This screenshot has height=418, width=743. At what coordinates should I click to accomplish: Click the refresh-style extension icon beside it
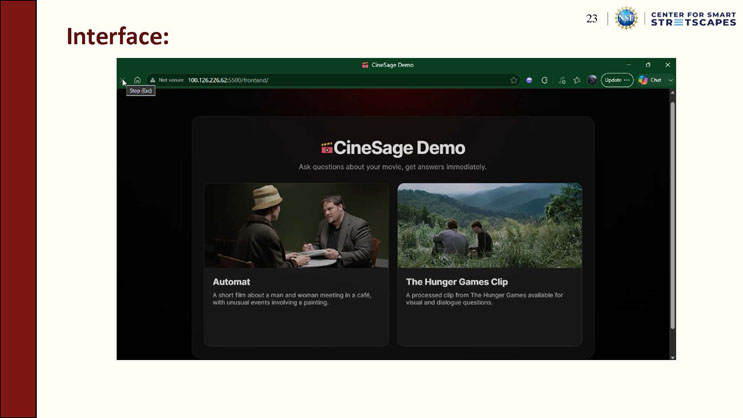(x=545, y=80)
